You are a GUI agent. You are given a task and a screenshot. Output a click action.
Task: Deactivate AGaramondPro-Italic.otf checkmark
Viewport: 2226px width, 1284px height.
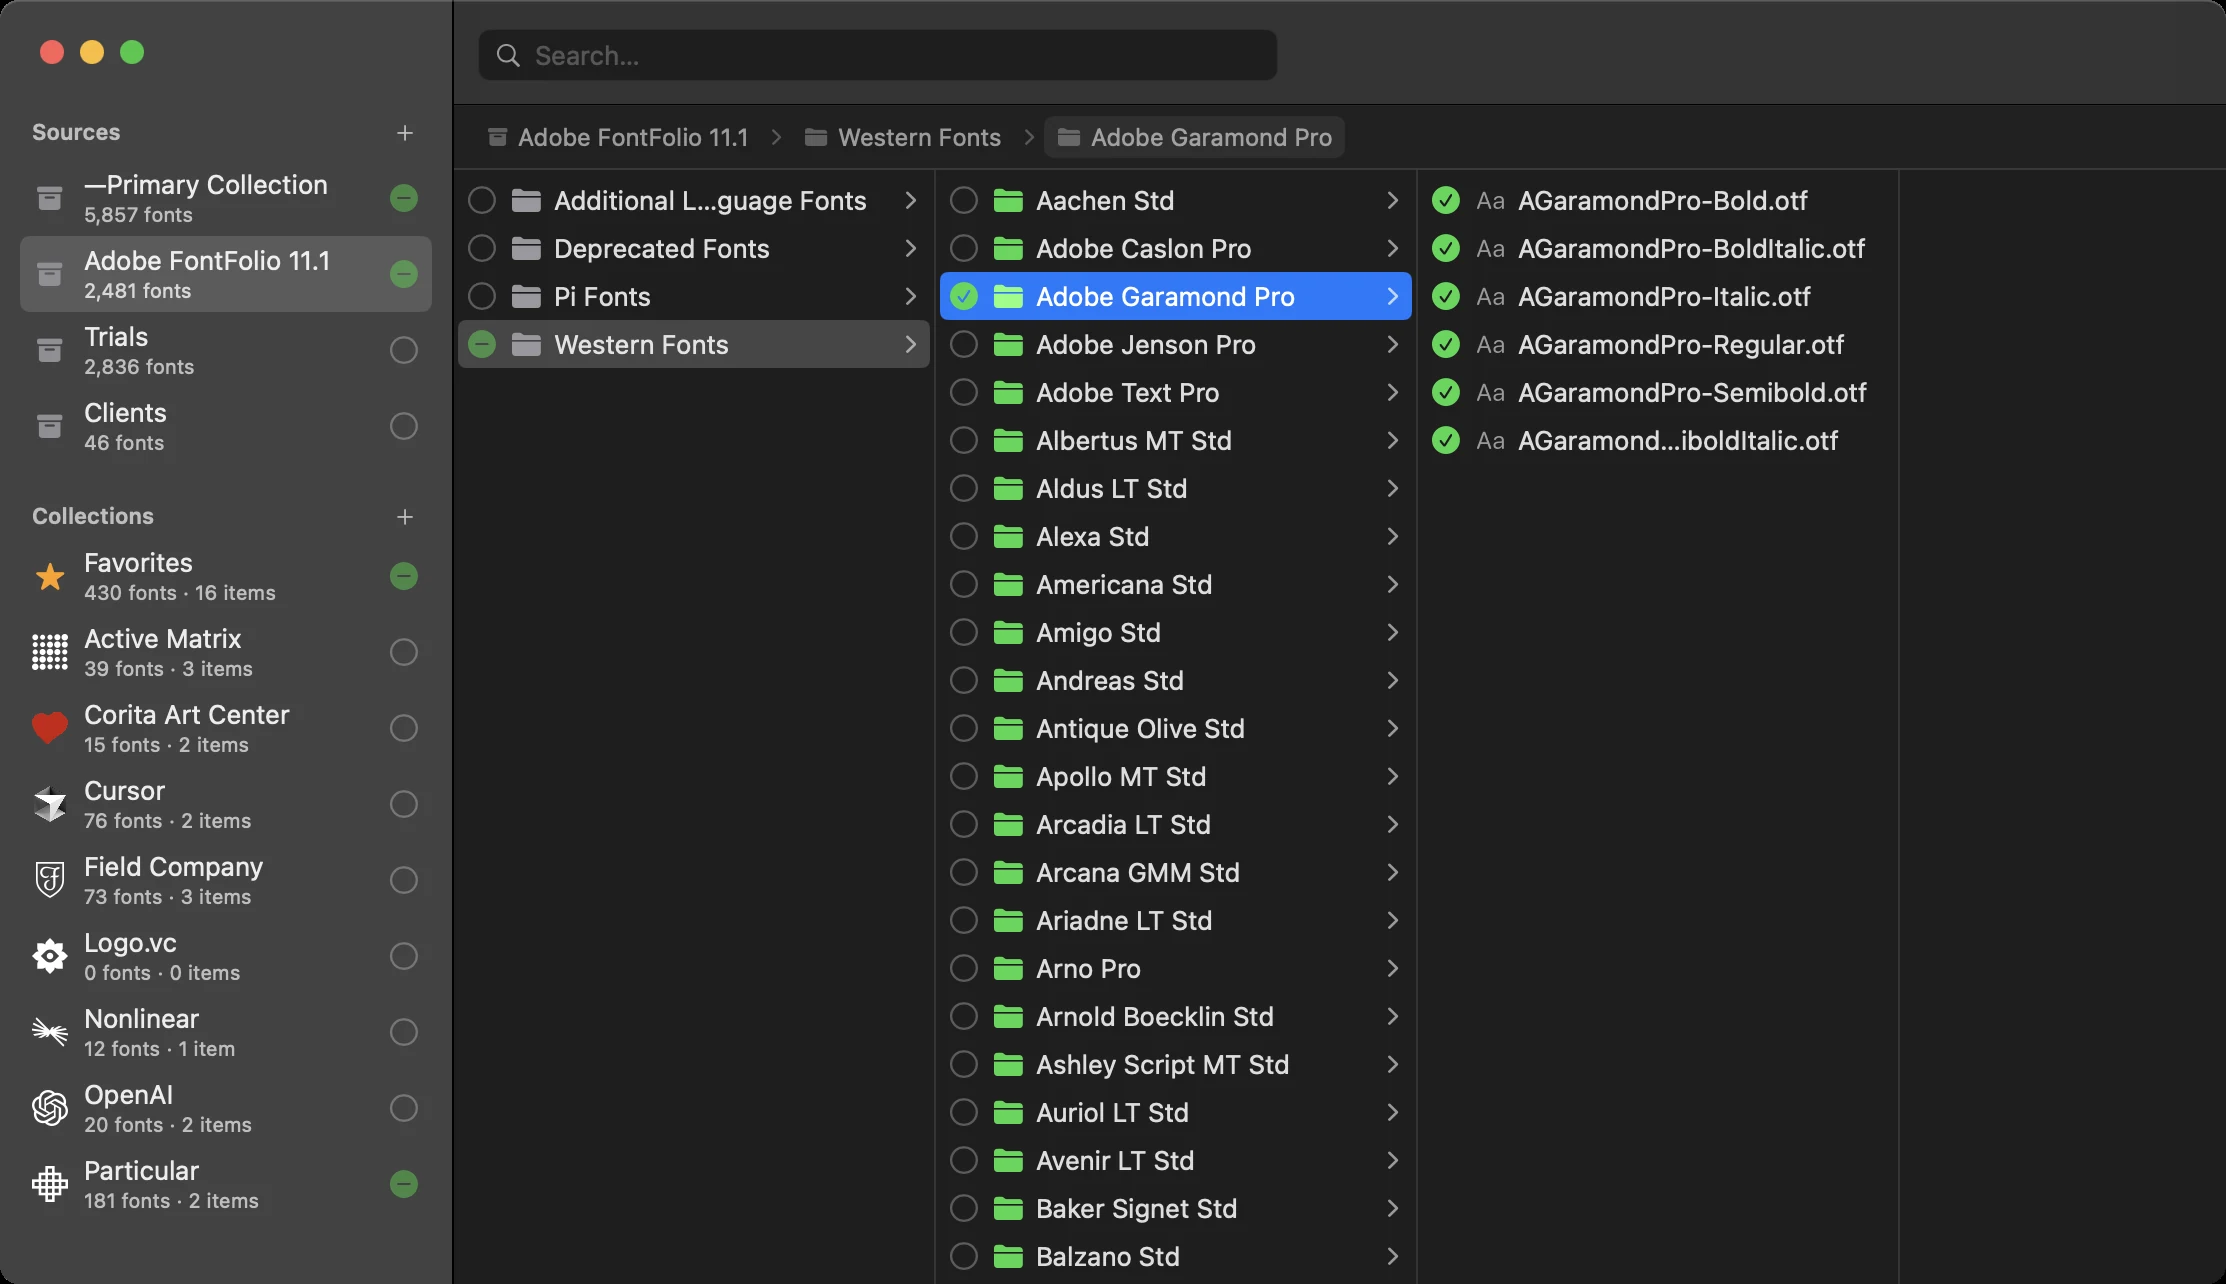click(1446, 297)
